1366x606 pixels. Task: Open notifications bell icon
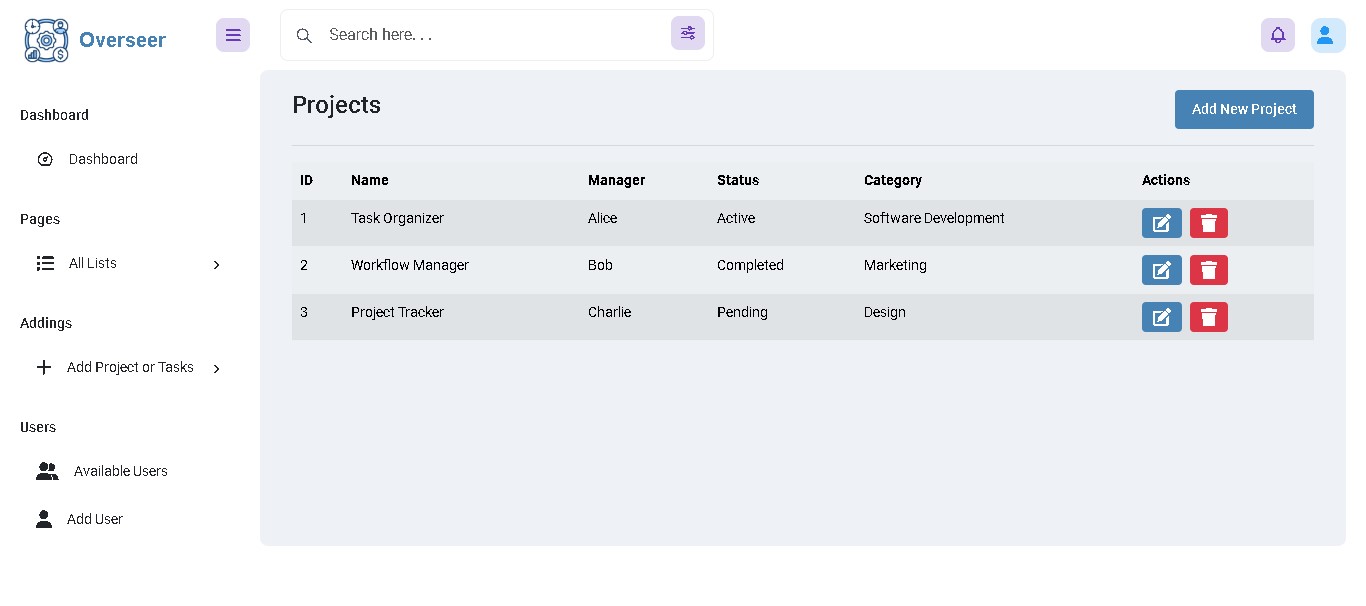pos(1277,35)
